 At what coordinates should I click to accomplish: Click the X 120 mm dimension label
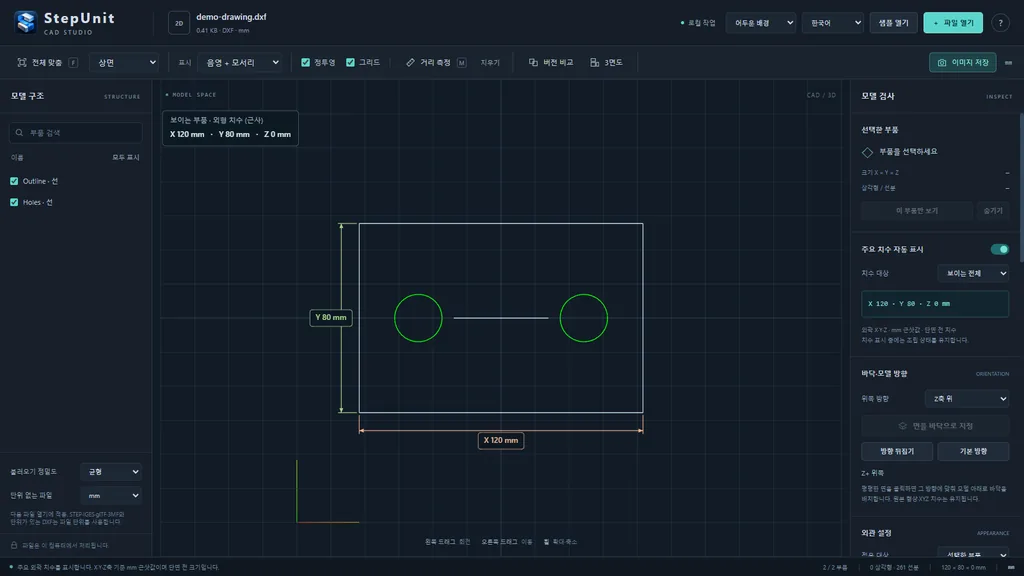point(501,441)
